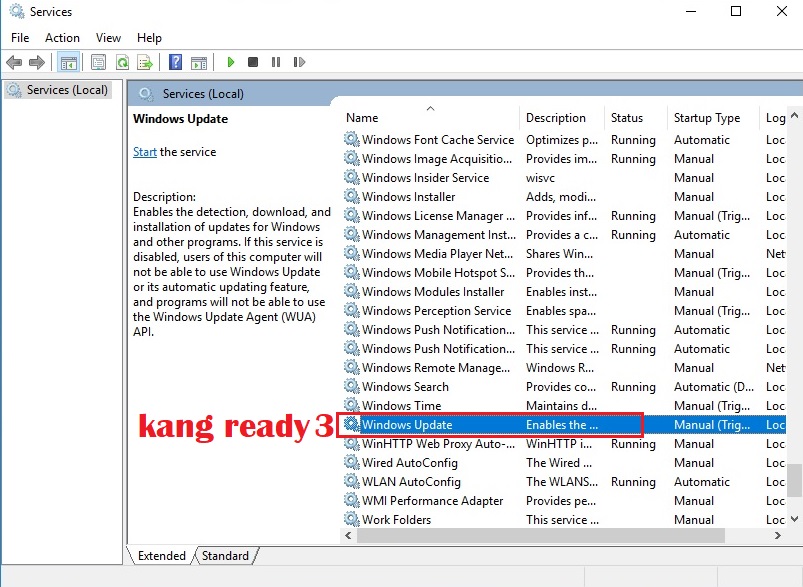This screenshot has height=587, width=803.
Task: Select Windows Management Instrumentation service row
Action: (x=563, y=235)
